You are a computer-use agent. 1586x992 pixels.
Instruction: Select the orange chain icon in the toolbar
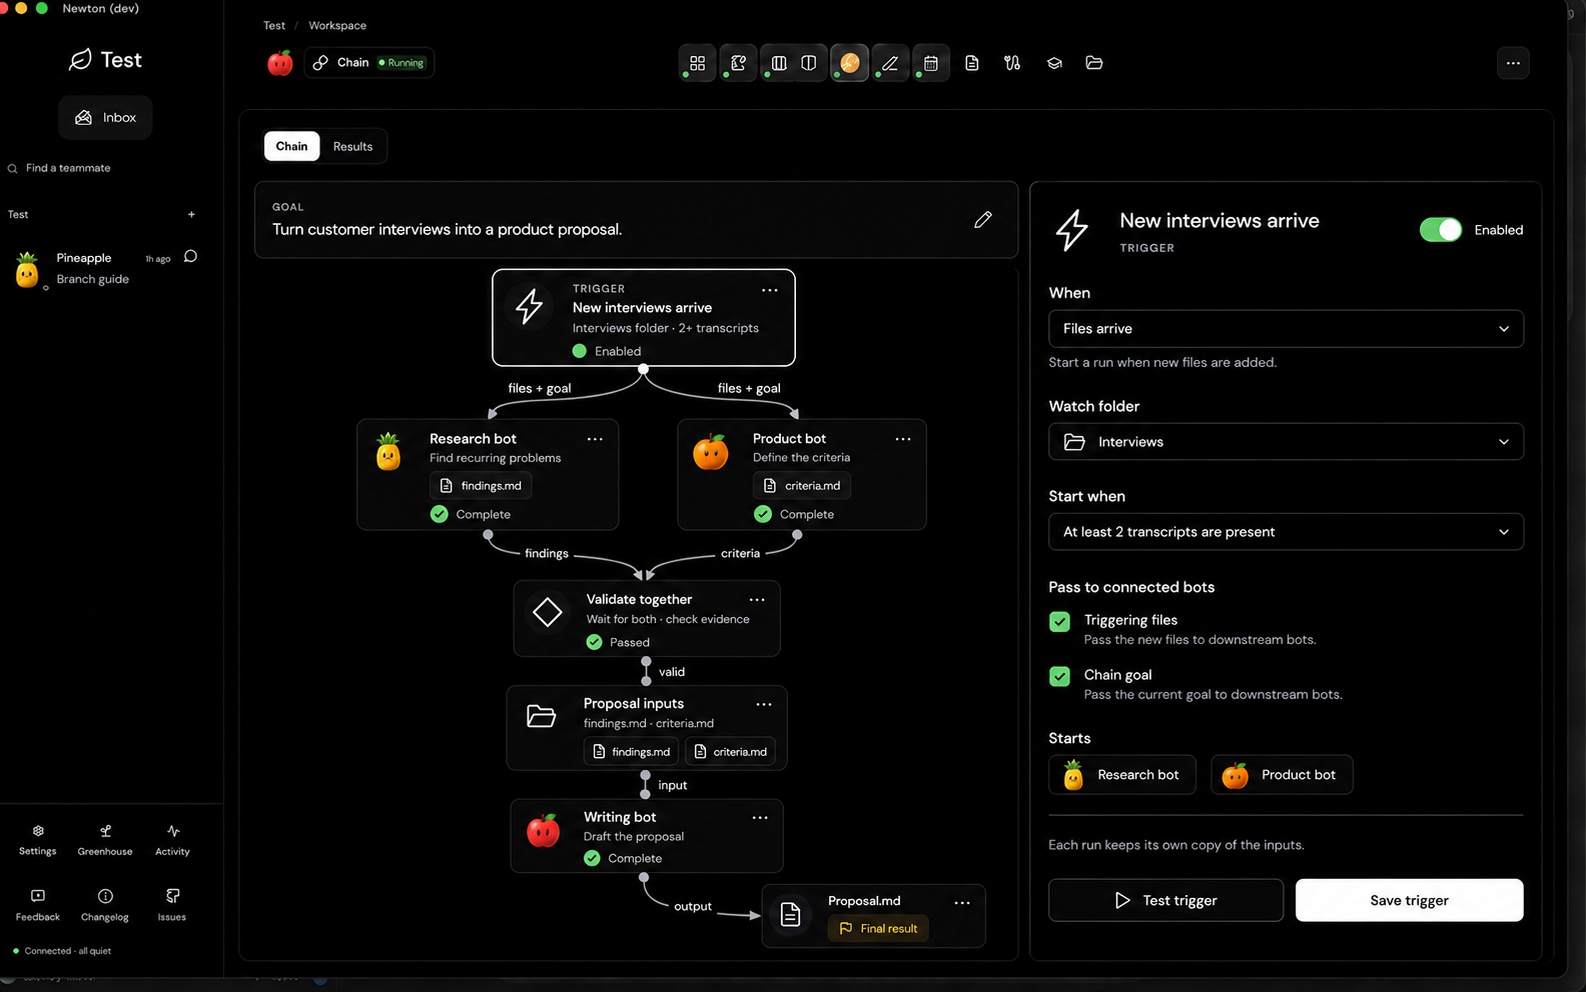[849, 63]
